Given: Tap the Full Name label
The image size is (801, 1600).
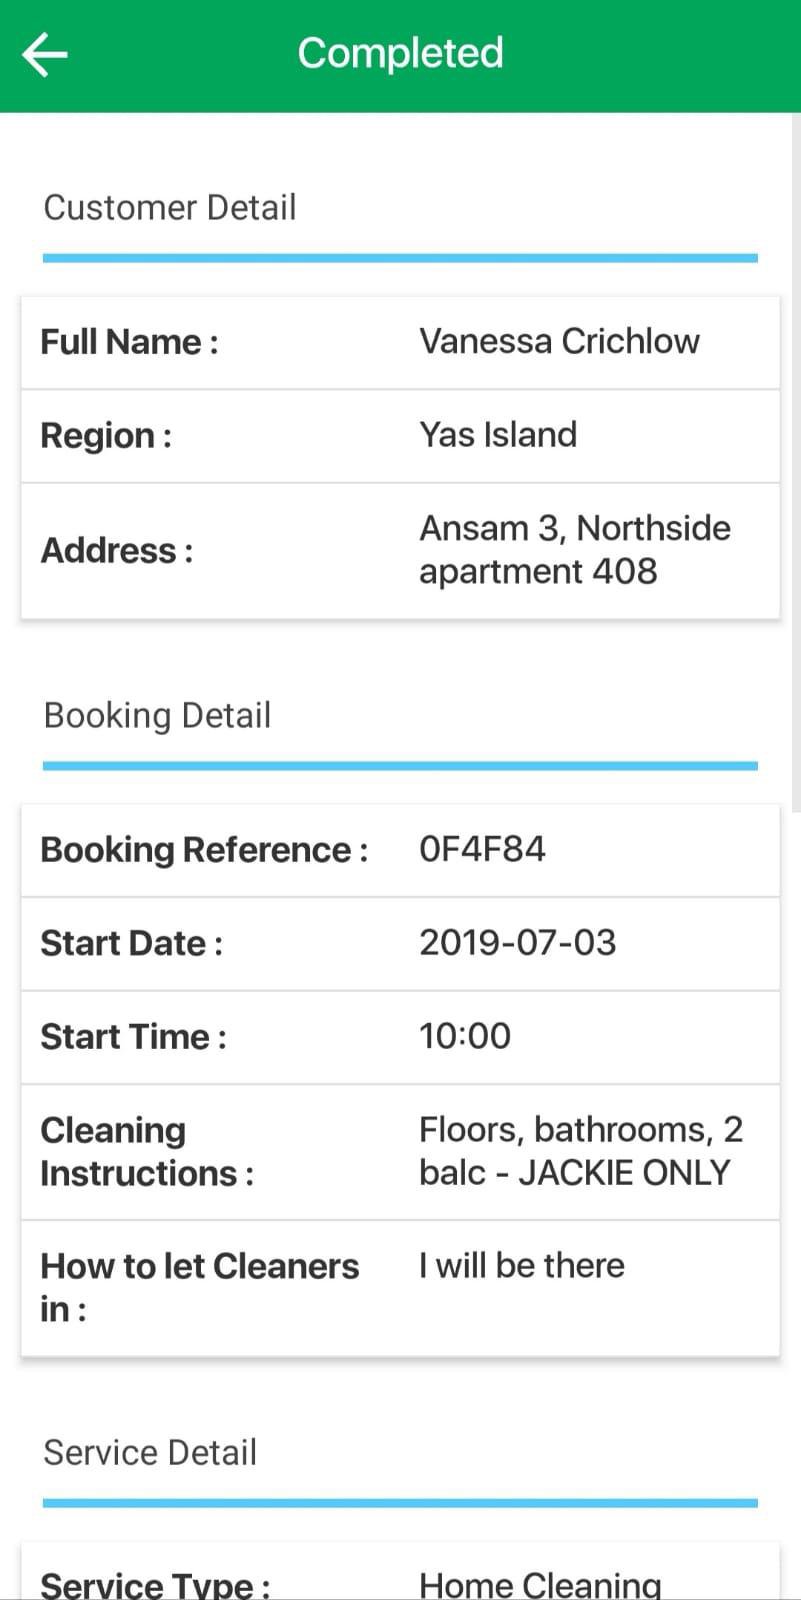Looking at the screenshot, I should (129, 342).
